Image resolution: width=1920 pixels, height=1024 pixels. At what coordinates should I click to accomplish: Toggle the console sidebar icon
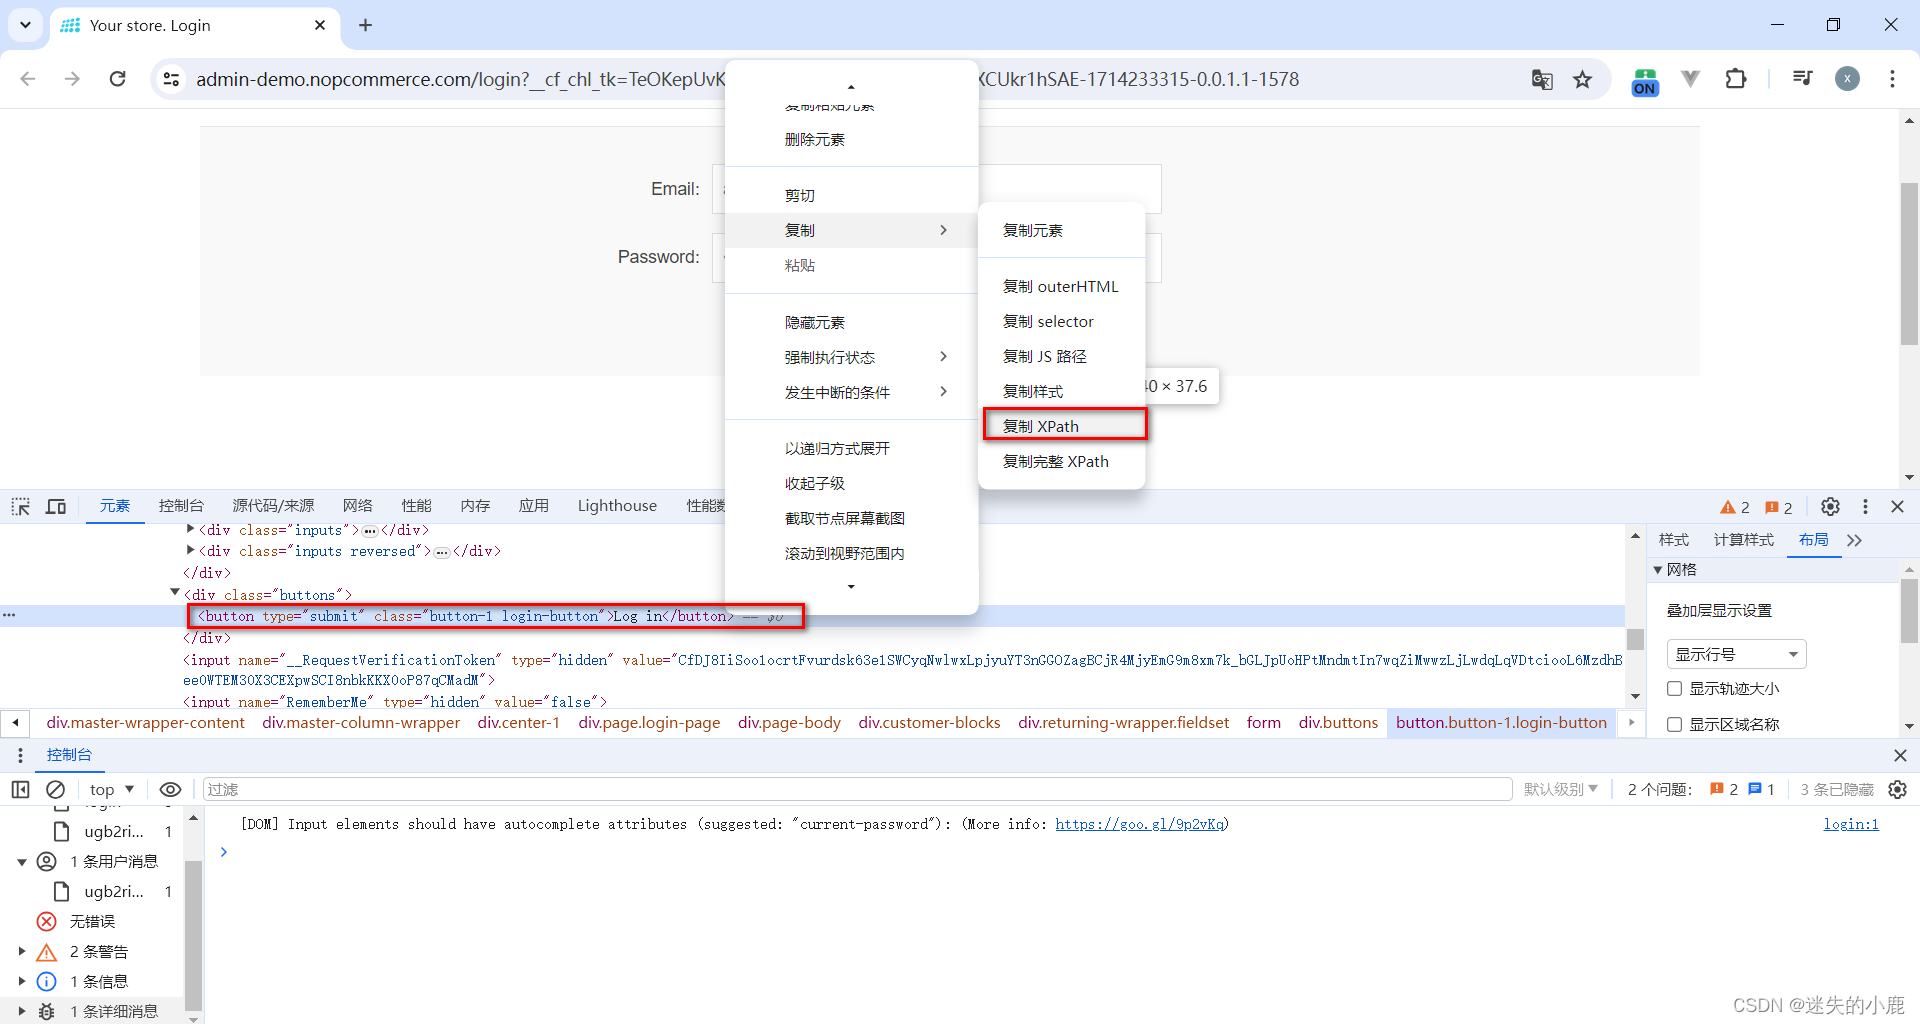point(20,789)
